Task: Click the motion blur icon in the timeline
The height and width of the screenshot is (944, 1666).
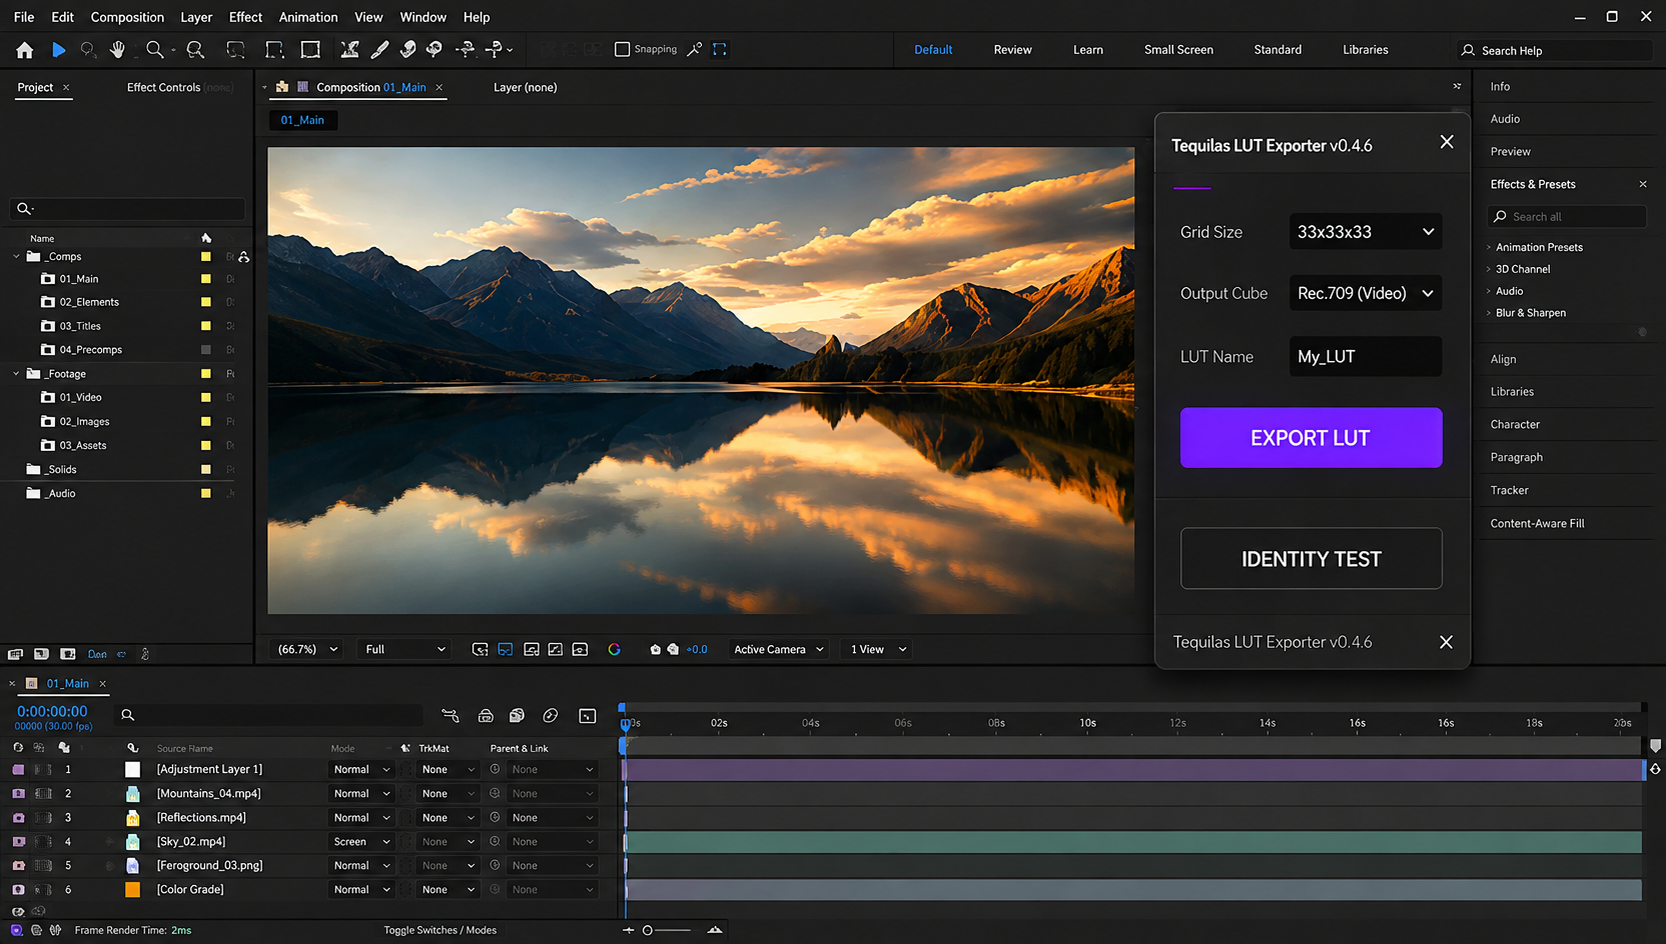Action: point(550,715)
